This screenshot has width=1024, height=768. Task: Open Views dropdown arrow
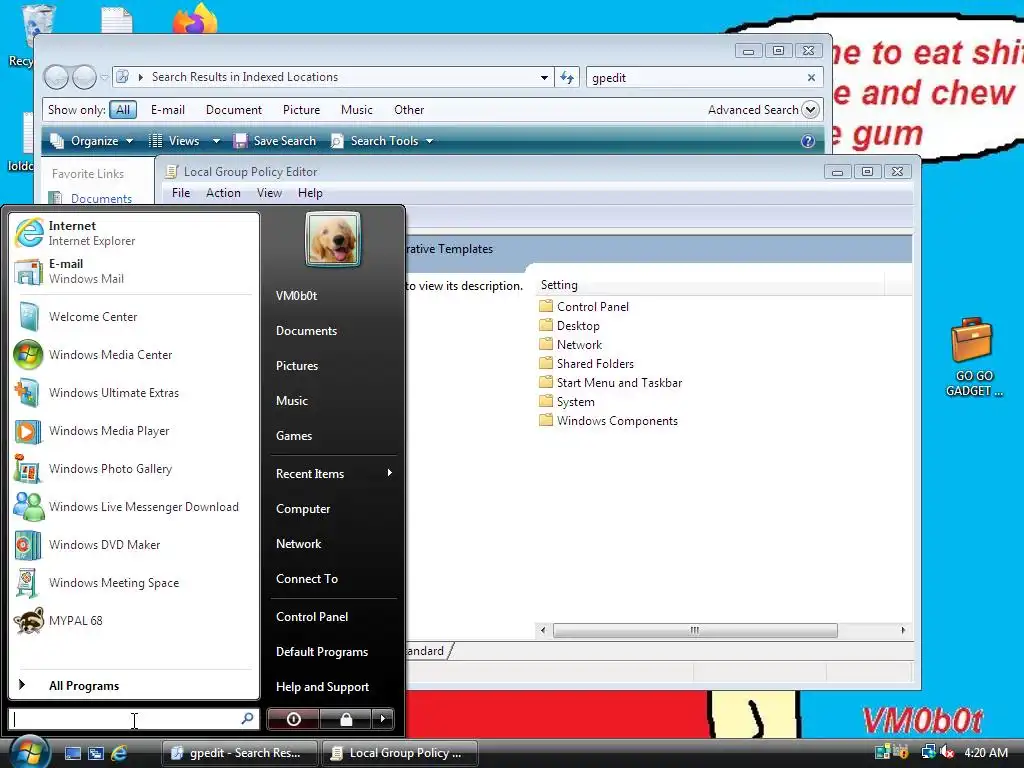click(216, 141)
